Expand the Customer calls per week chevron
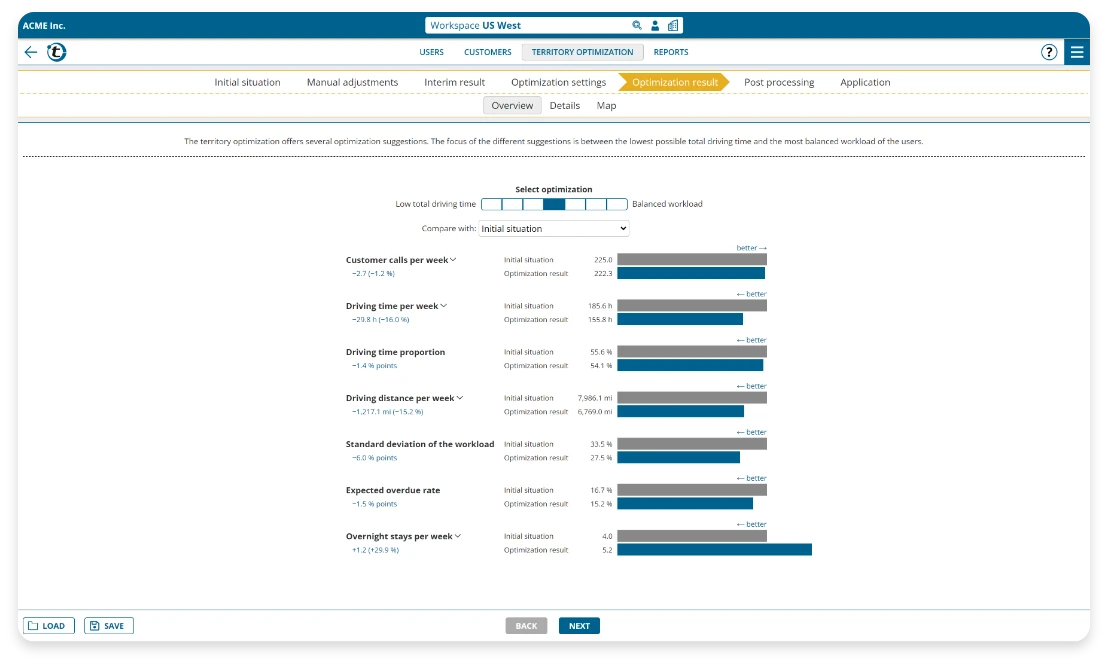The height and width of the screenshot is (666, 1108). tap(454, 259)
